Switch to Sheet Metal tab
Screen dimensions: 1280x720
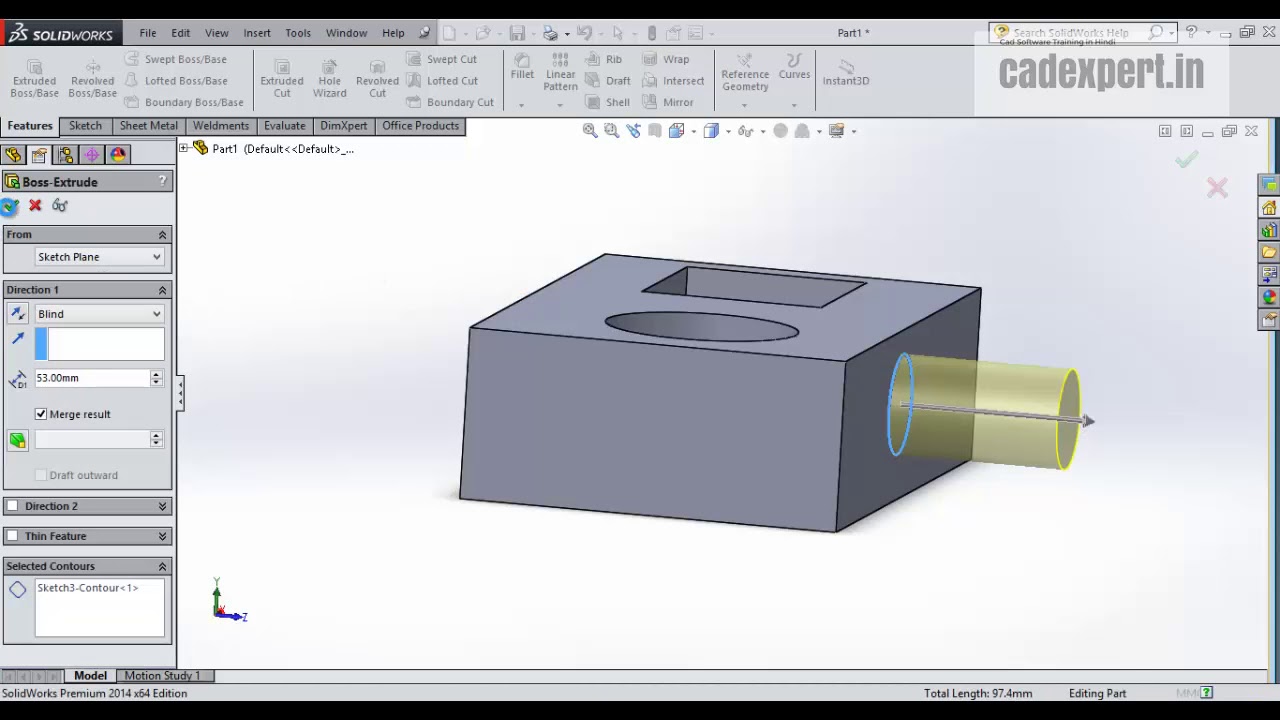point(149,126)
